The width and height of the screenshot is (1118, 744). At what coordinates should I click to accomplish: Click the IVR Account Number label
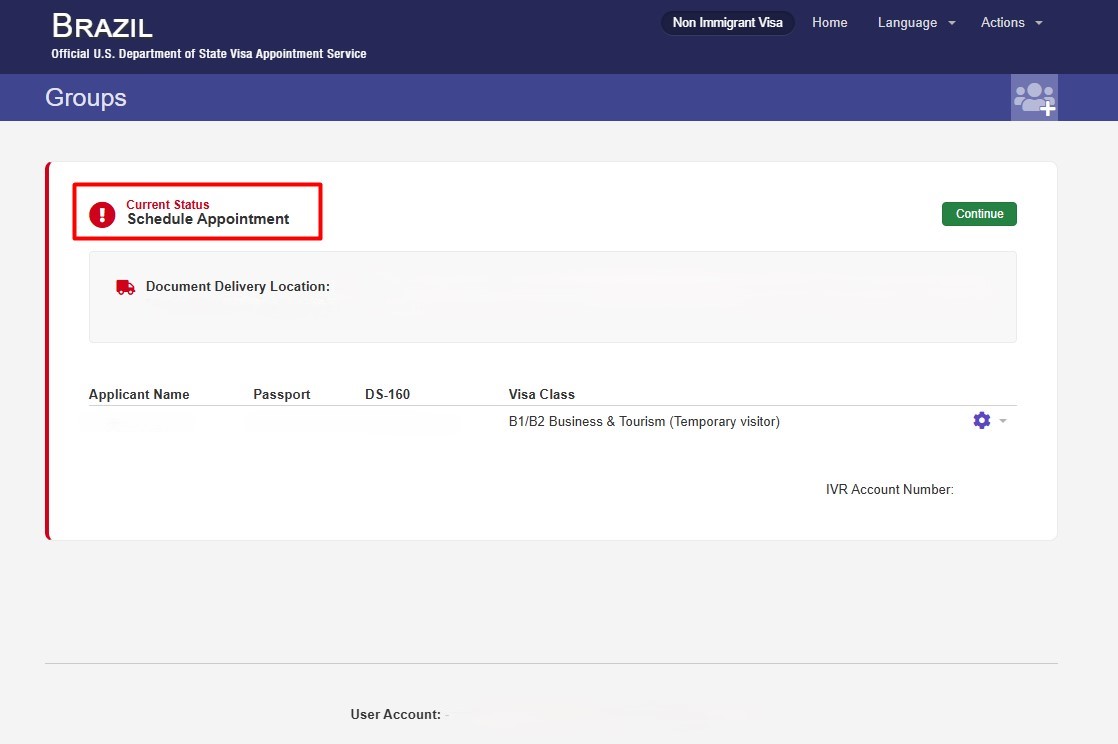pyautogui.click(x=889, y=489)
